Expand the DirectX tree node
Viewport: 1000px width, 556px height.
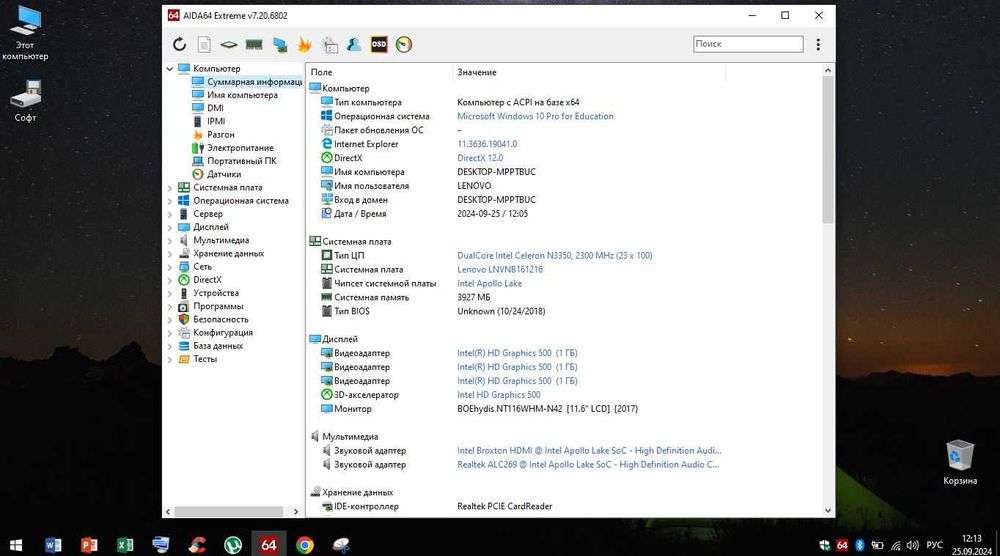(170, 280)
